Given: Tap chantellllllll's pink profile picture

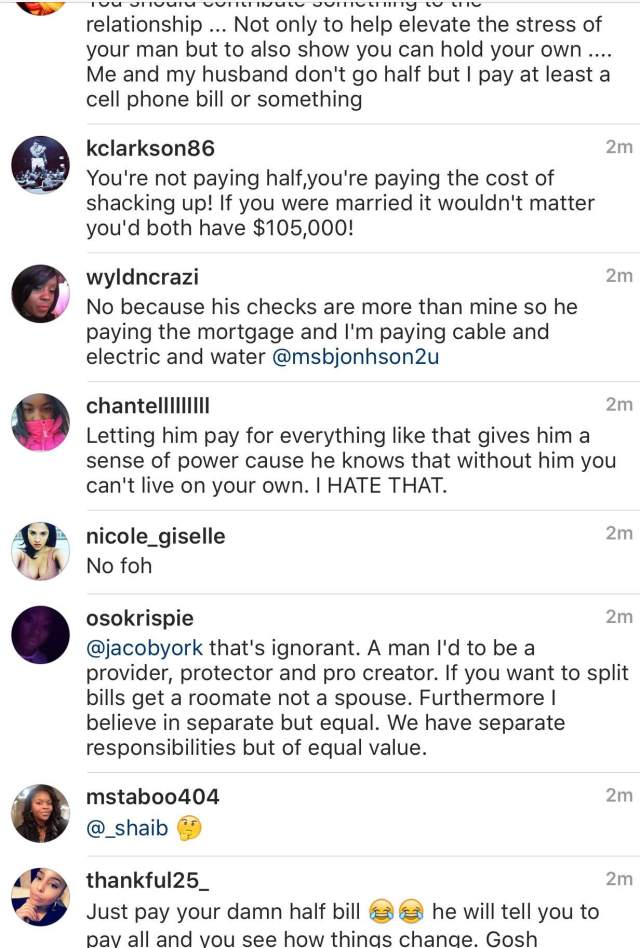Looking at the screenshot, I should click(40, 423).
